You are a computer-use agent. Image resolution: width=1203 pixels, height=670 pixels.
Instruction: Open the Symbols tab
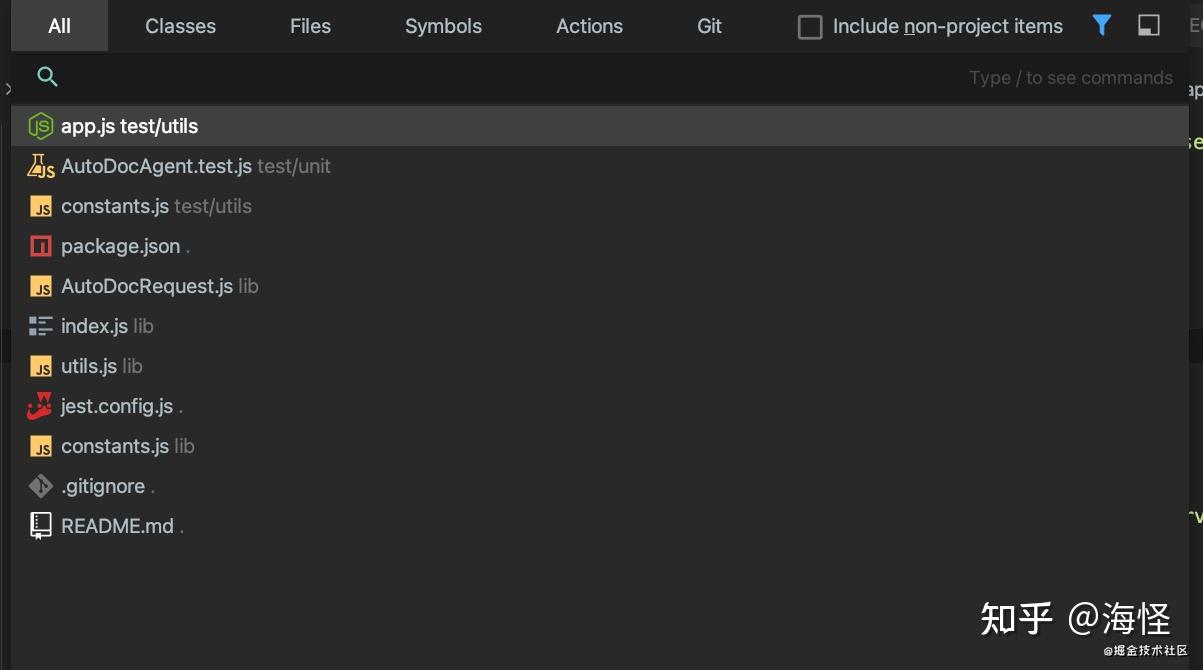coord(443,27)
